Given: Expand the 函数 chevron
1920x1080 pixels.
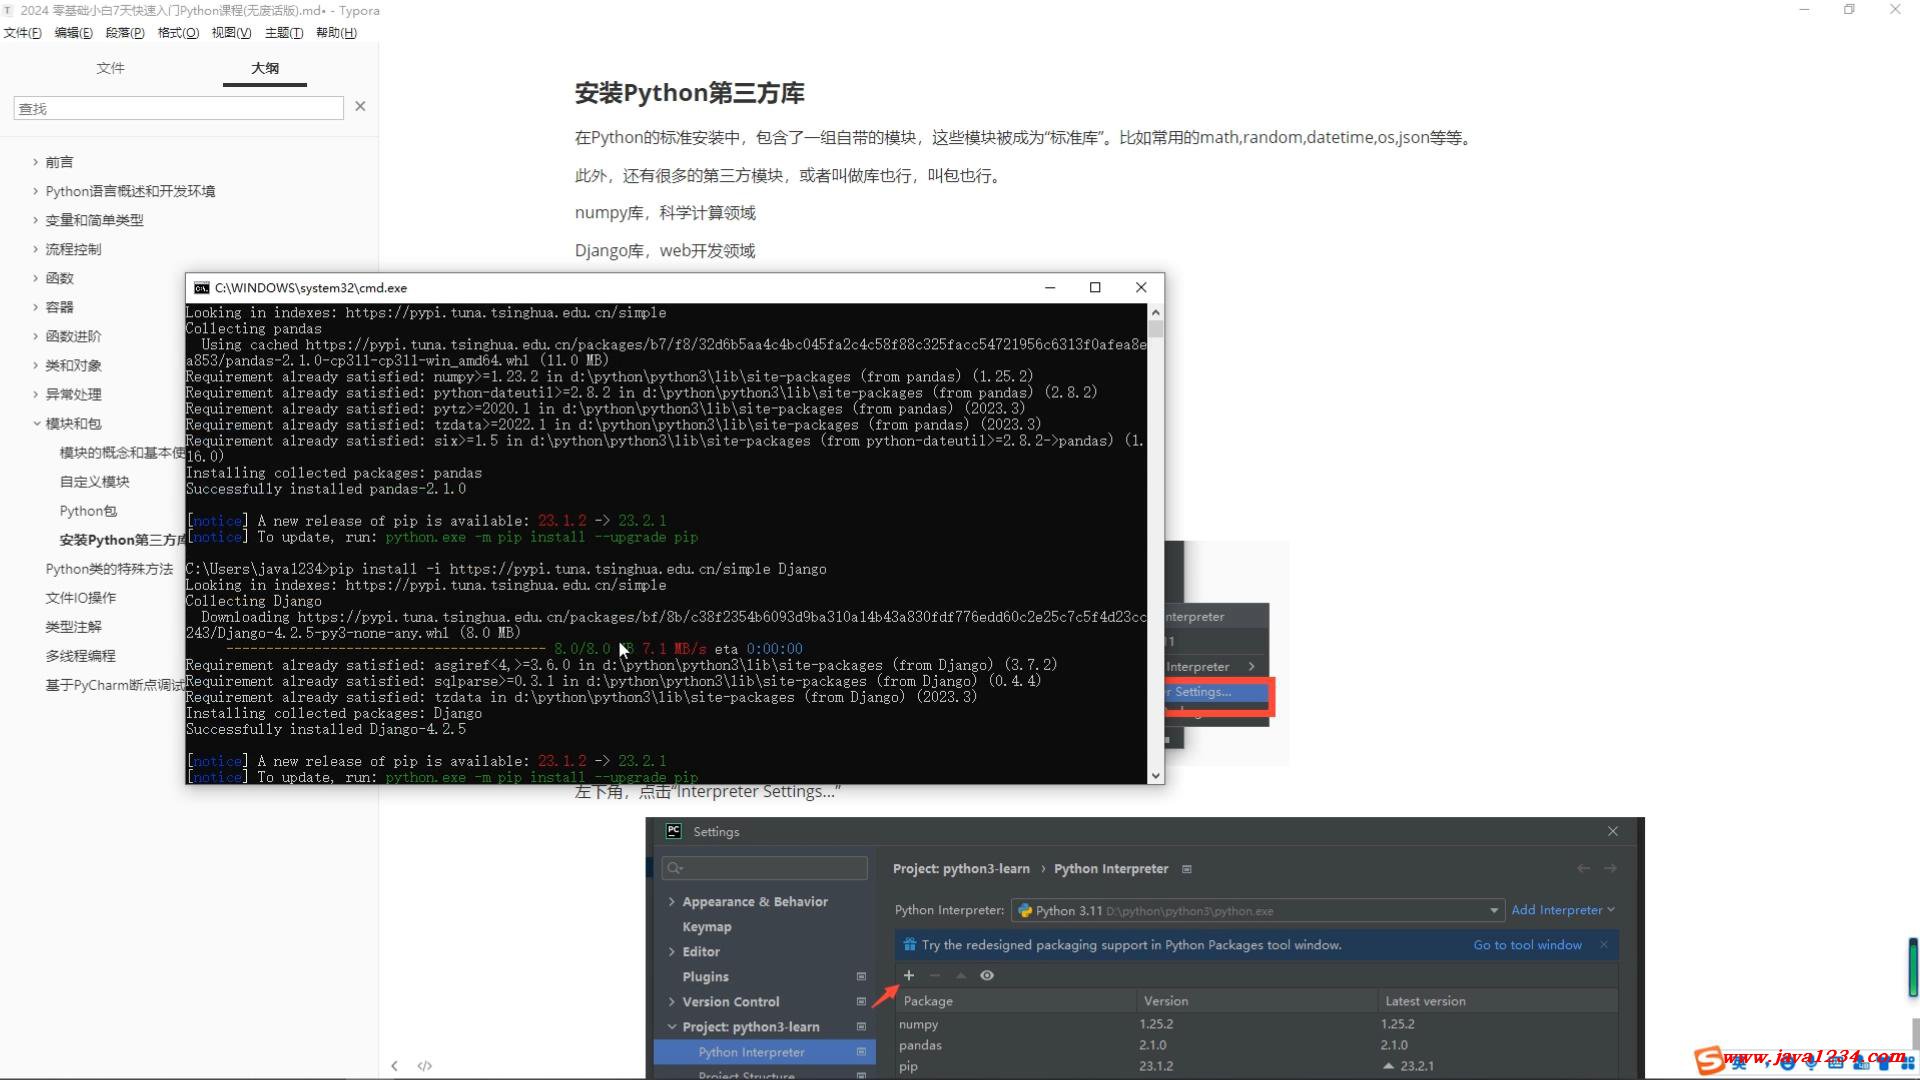Looking at the screenshot, I should 35,278.
